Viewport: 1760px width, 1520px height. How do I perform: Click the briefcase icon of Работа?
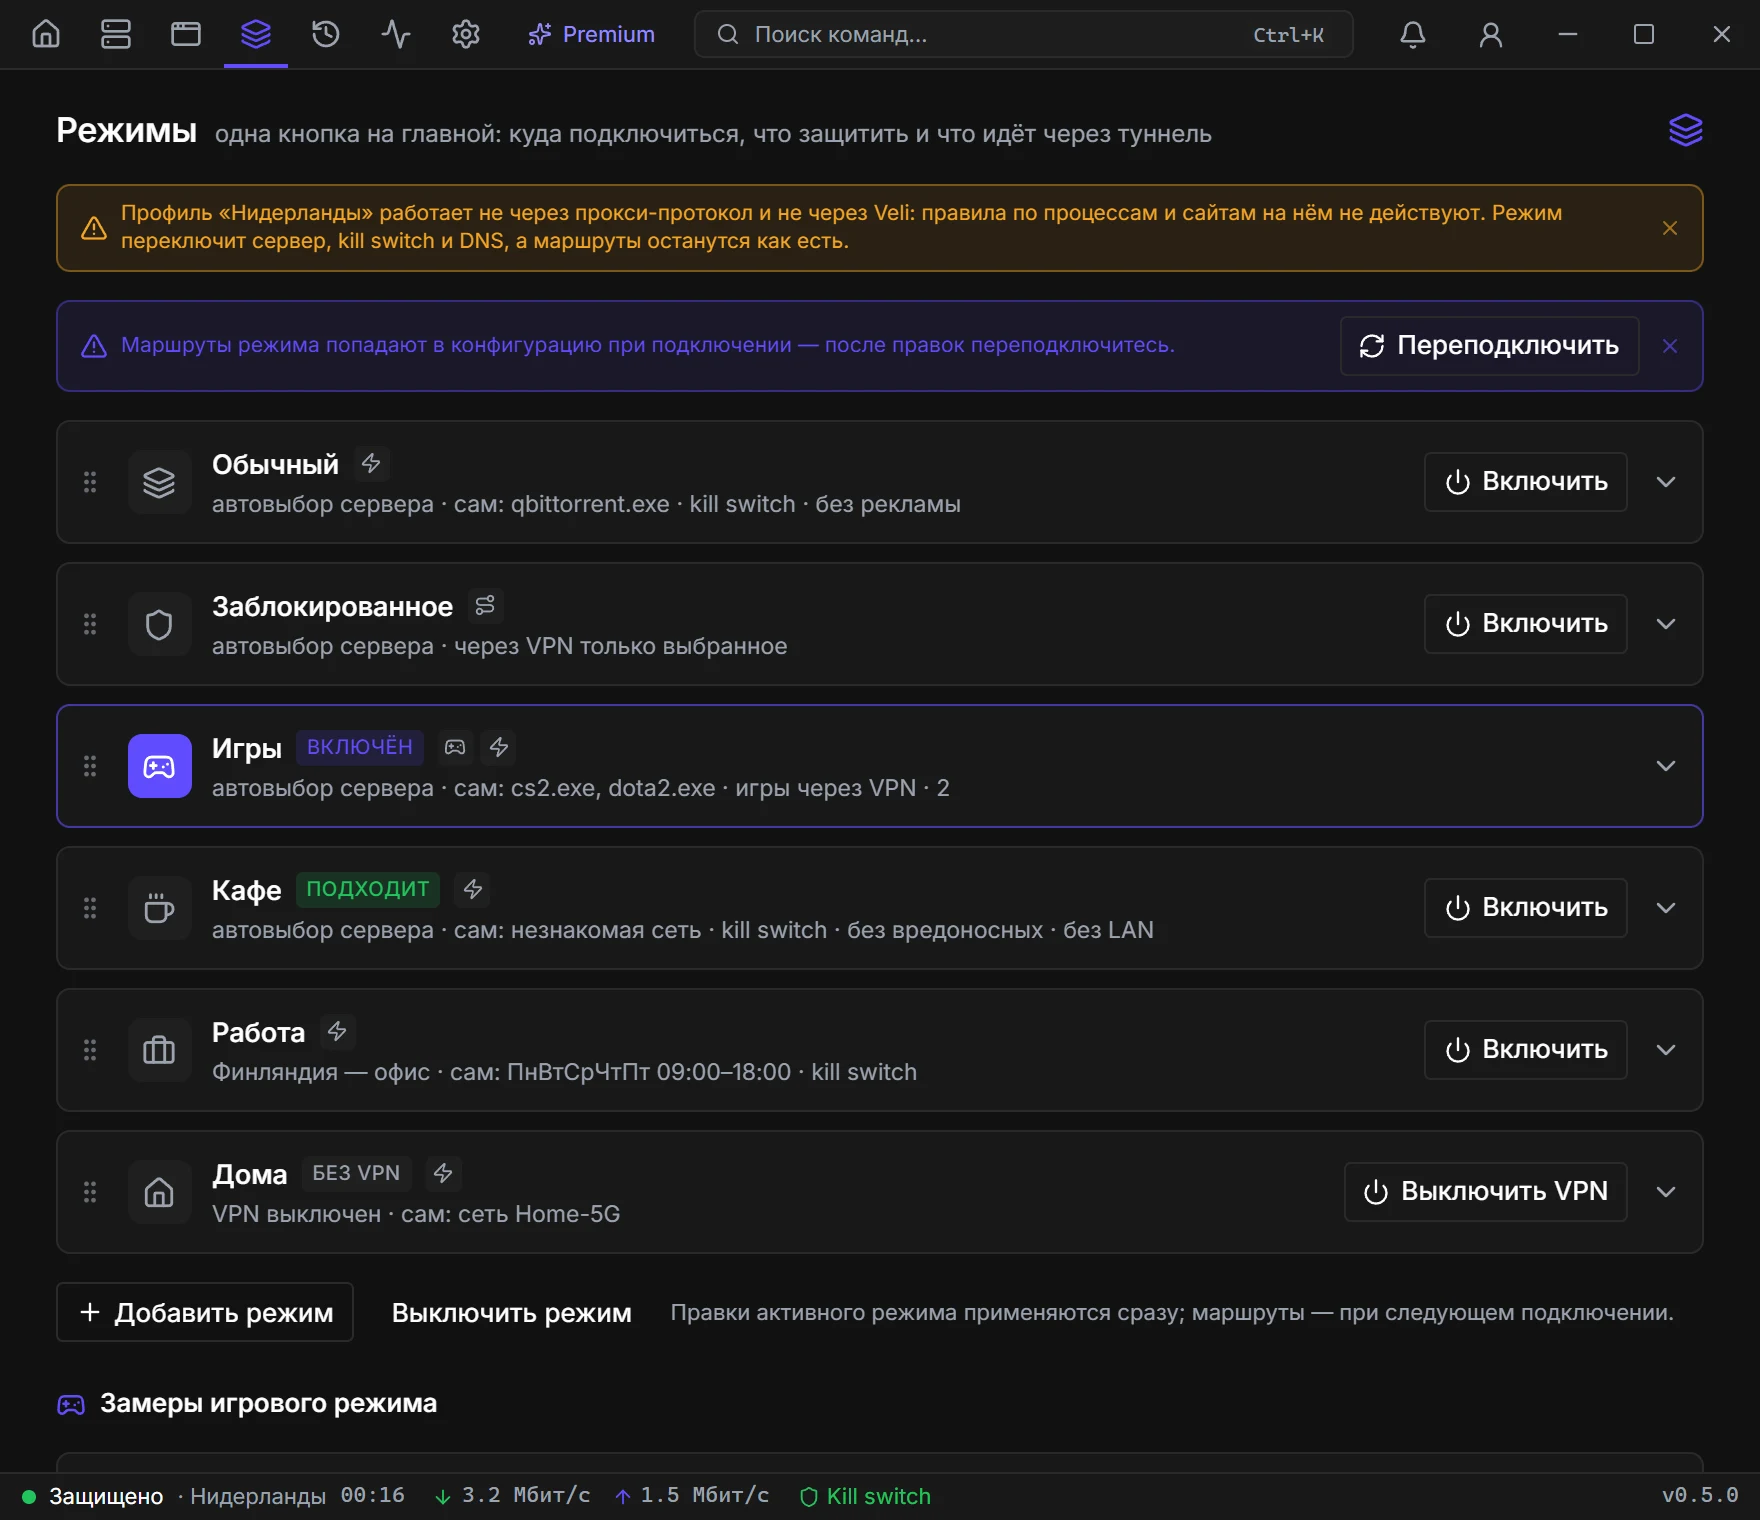[x=160, y=1050]
